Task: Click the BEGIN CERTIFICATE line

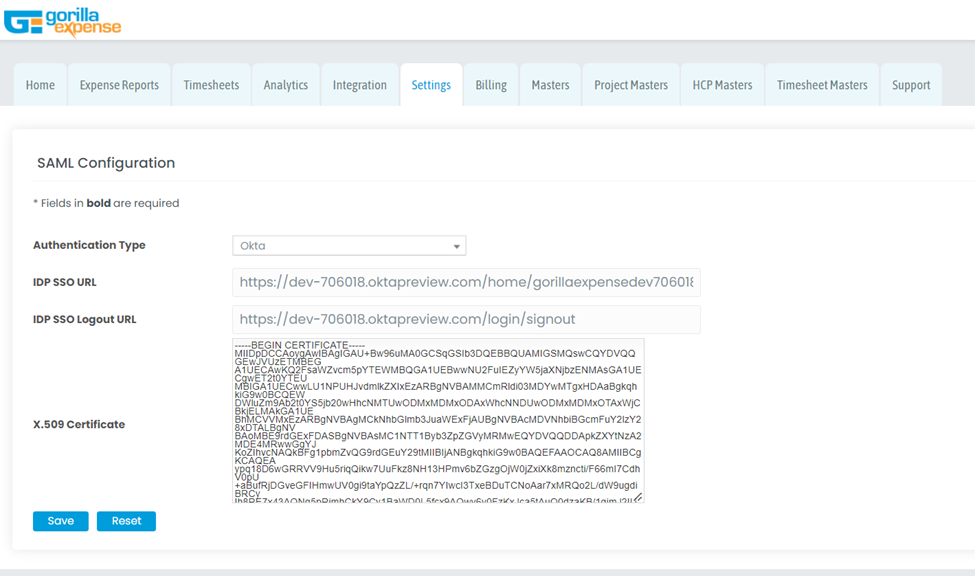Action: (300, 345)
